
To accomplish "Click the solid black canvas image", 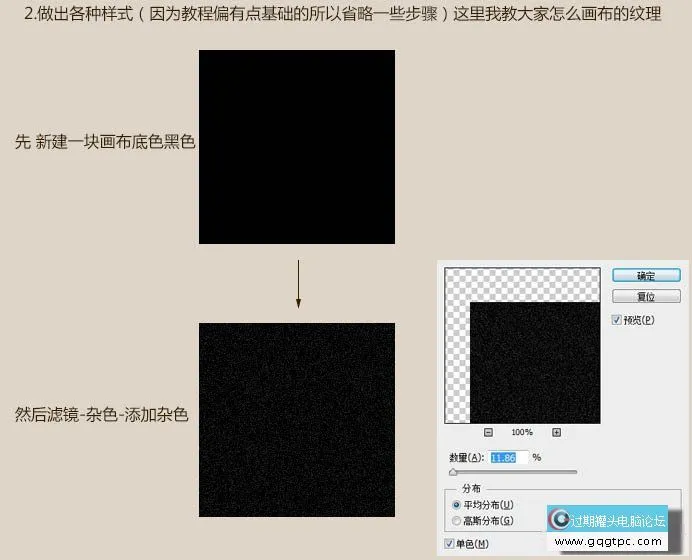I will coord(297,147).
